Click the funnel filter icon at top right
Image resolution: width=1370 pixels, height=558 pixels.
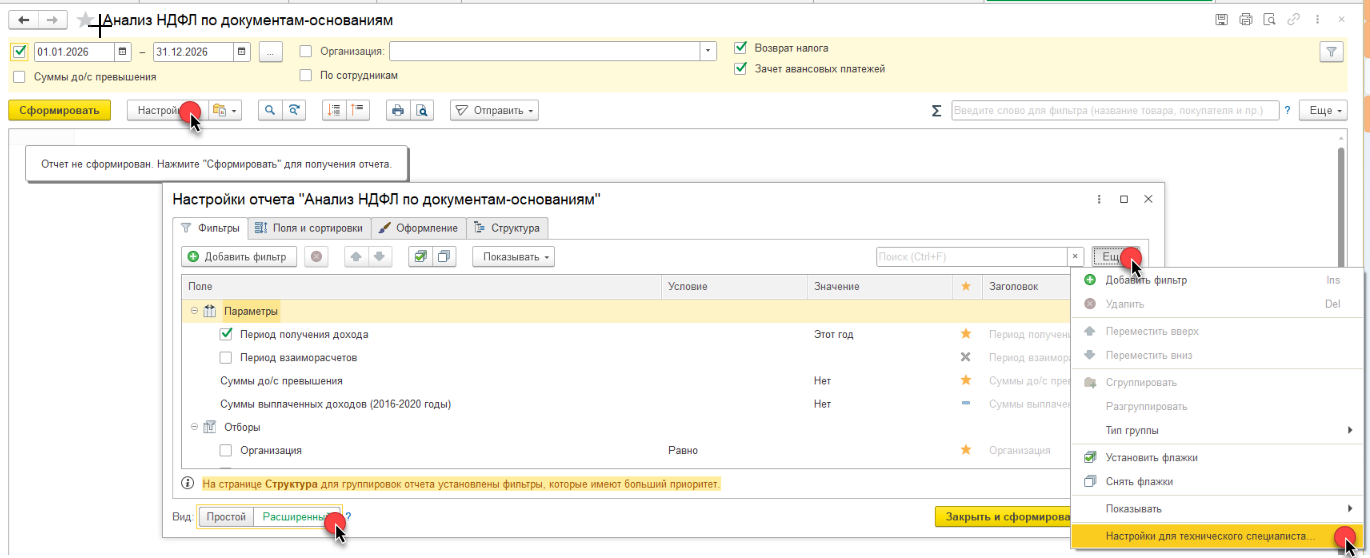click(1331, 52)
